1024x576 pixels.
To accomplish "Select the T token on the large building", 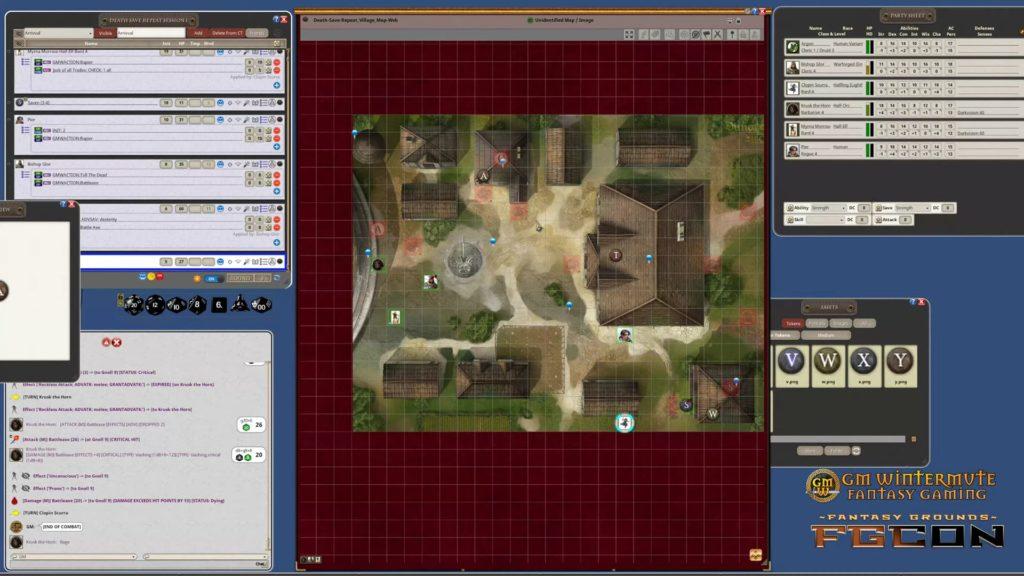I will 615,255.
